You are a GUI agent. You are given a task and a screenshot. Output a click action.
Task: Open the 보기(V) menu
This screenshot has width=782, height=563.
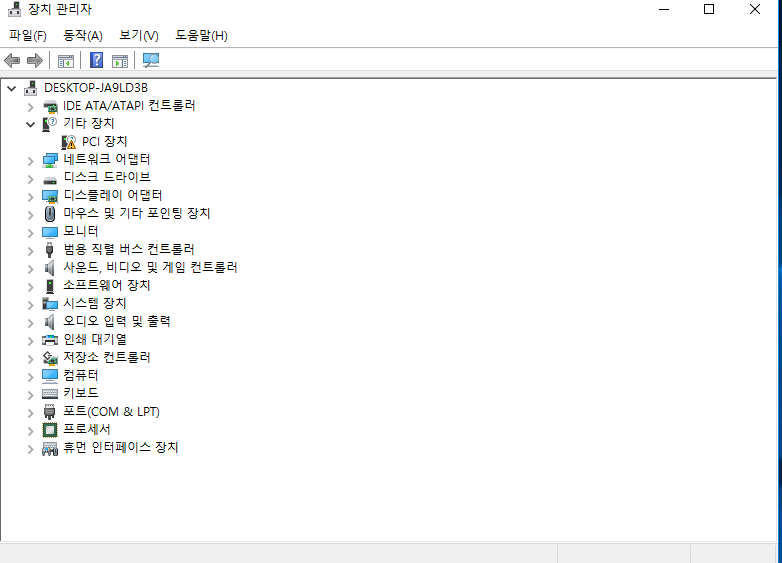[x=139, y=35]
